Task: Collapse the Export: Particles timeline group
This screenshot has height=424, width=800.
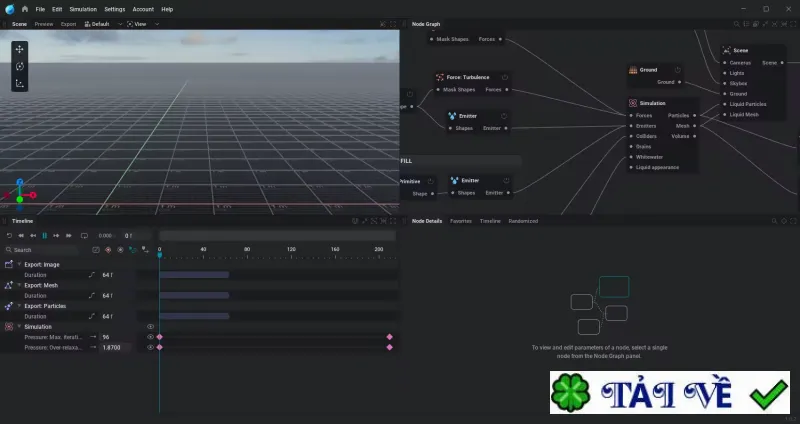Action: pyautogui.click(x=19, y=306)
